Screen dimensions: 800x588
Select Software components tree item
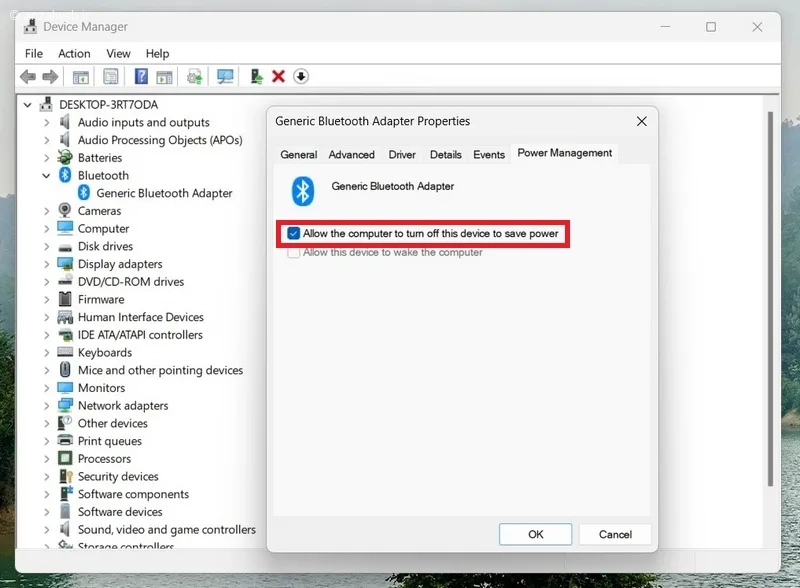(133, 494)
